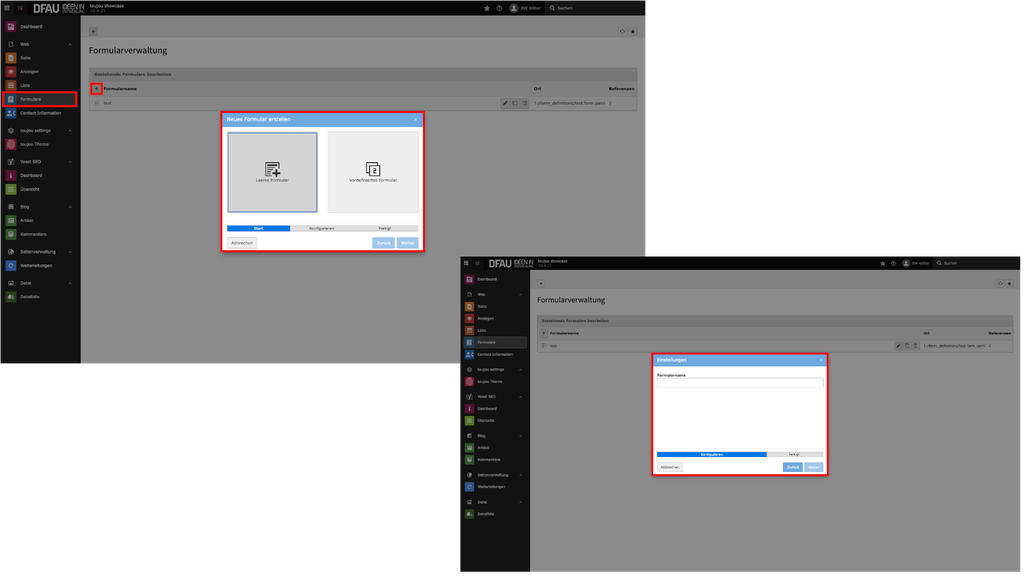Image resolution: width=1024 pixels, height=576 pixels.
Task: Open the Seite module in the upper-left sidebar
Action: tap(25, 58)
